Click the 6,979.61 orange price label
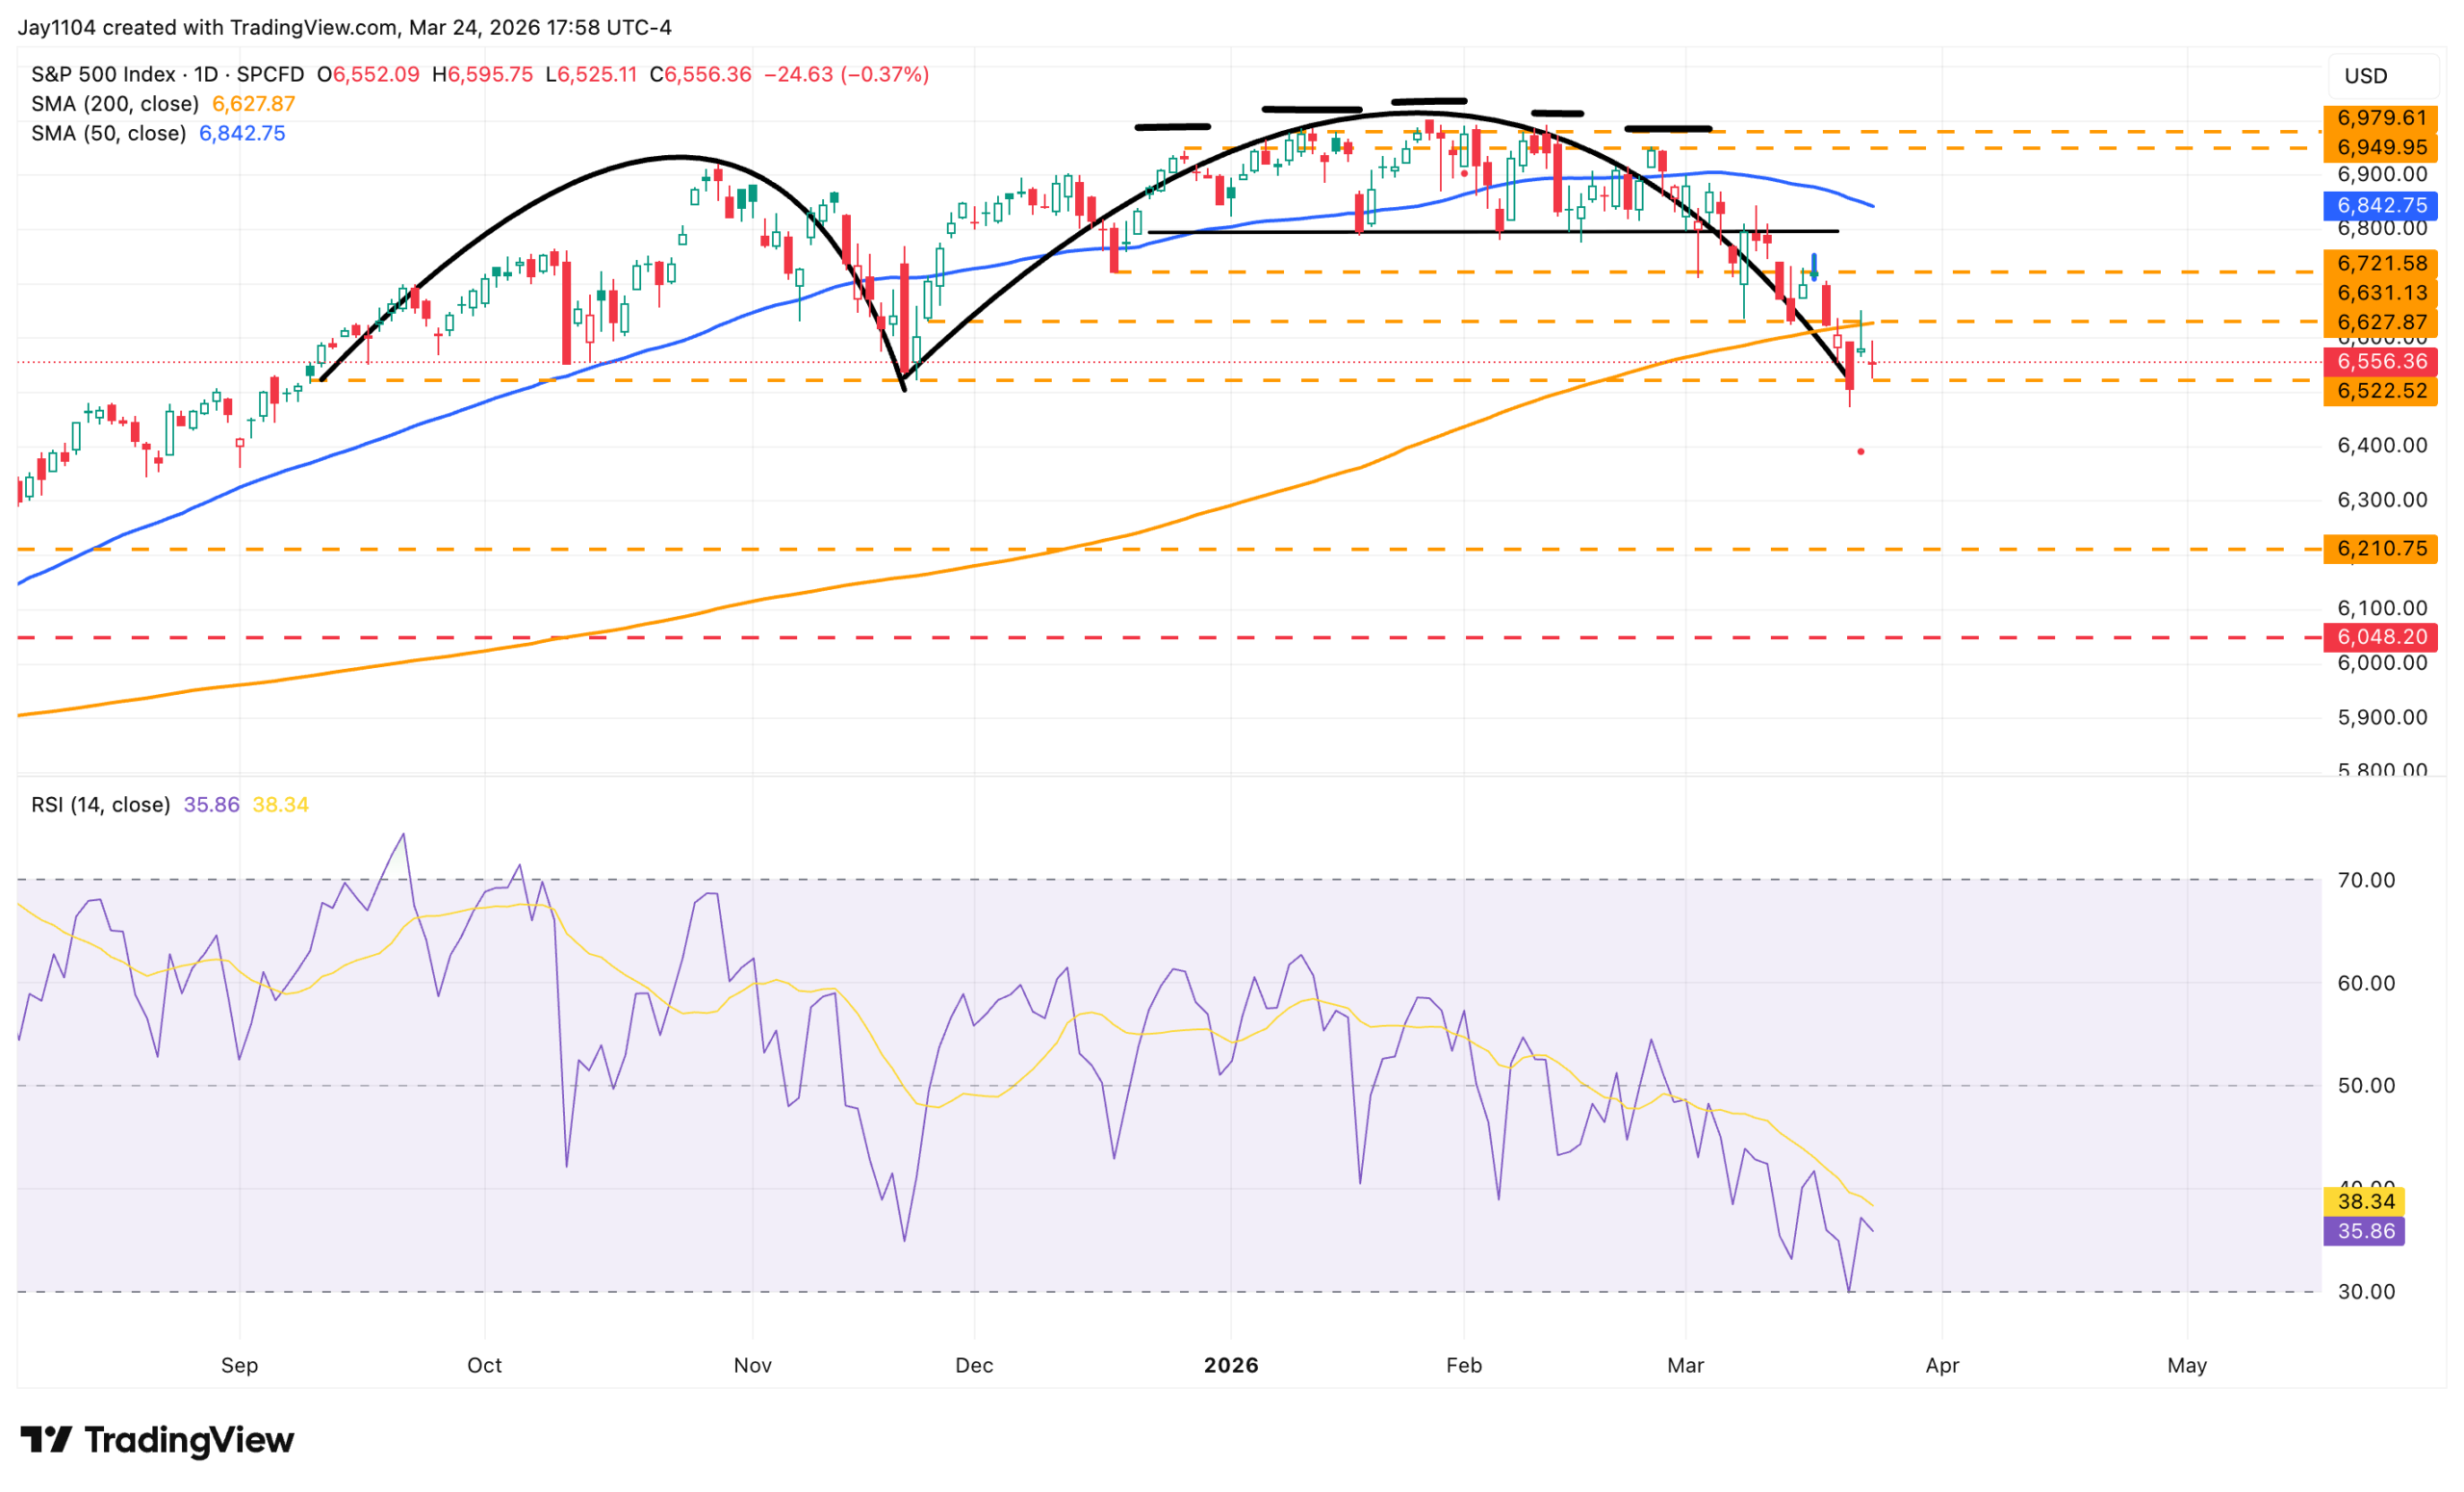 coord(2381,118)
